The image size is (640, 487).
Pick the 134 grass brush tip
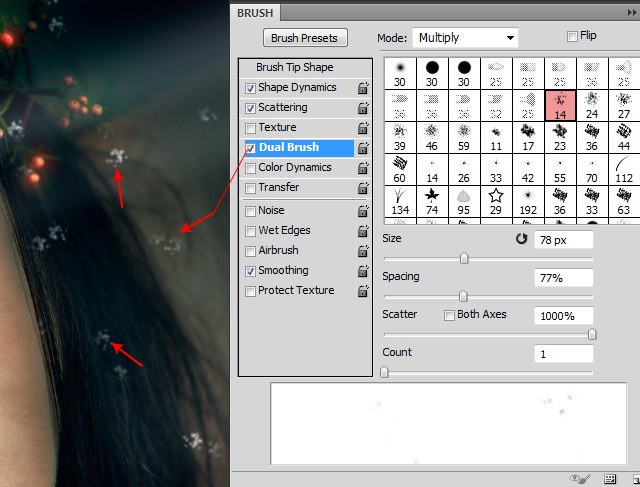(x=400, y=202)
